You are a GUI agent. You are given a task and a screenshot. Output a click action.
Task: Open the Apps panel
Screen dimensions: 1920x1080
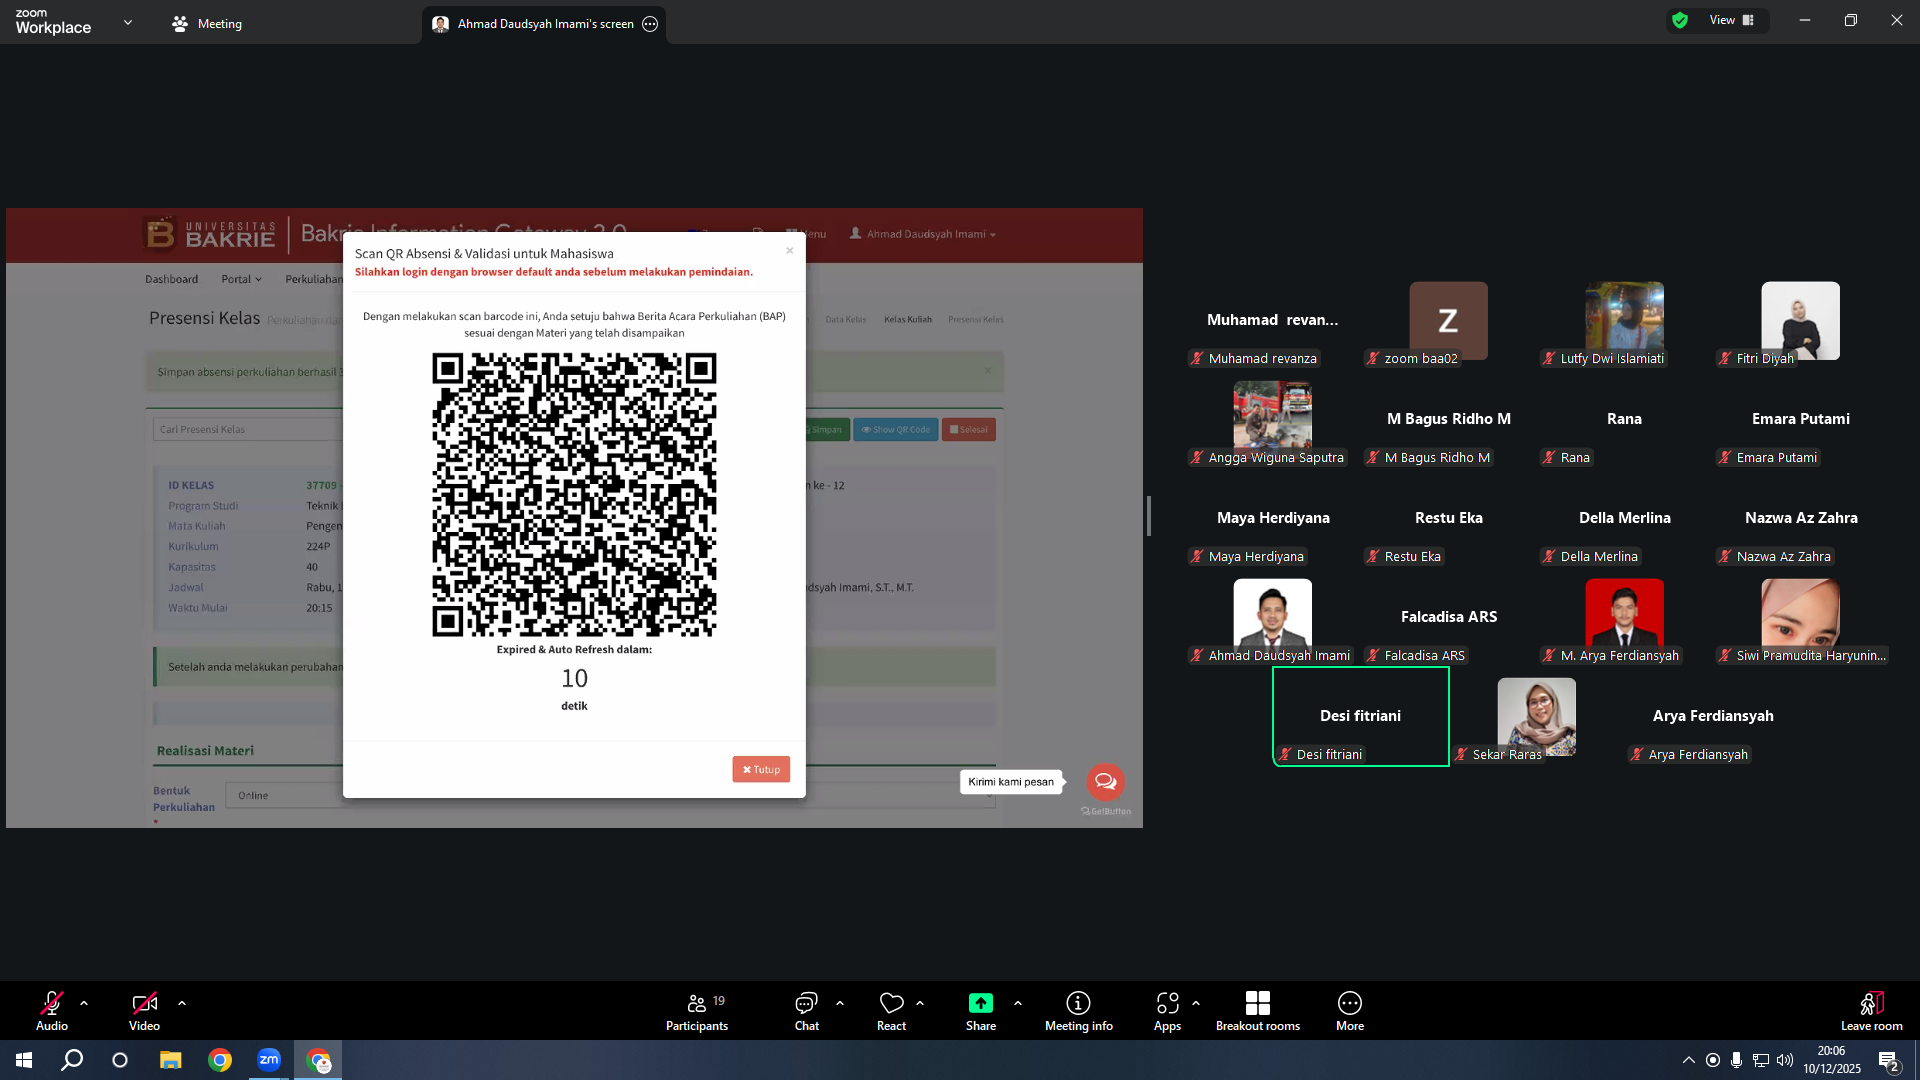pyautogui.click(x=1167, y=1010)
